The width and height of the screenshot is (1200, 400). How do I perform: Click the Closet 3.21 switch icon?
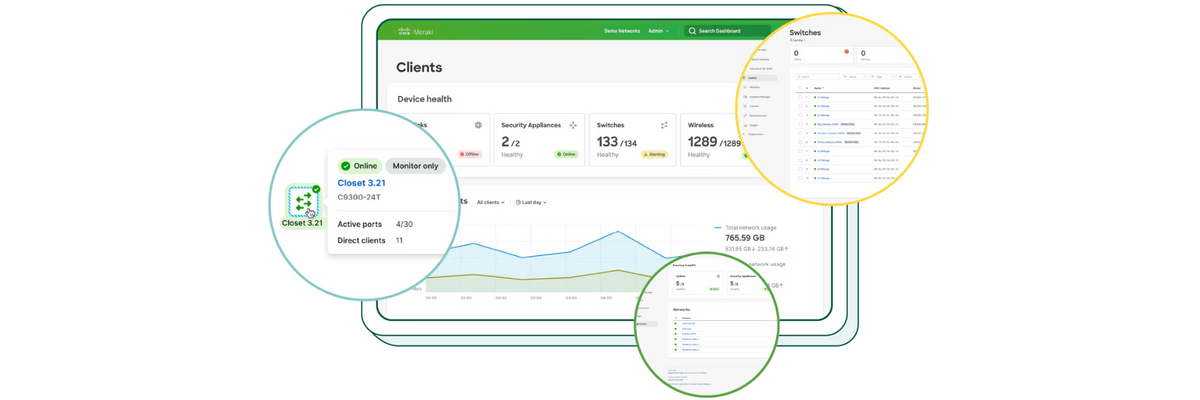(302, 200)
